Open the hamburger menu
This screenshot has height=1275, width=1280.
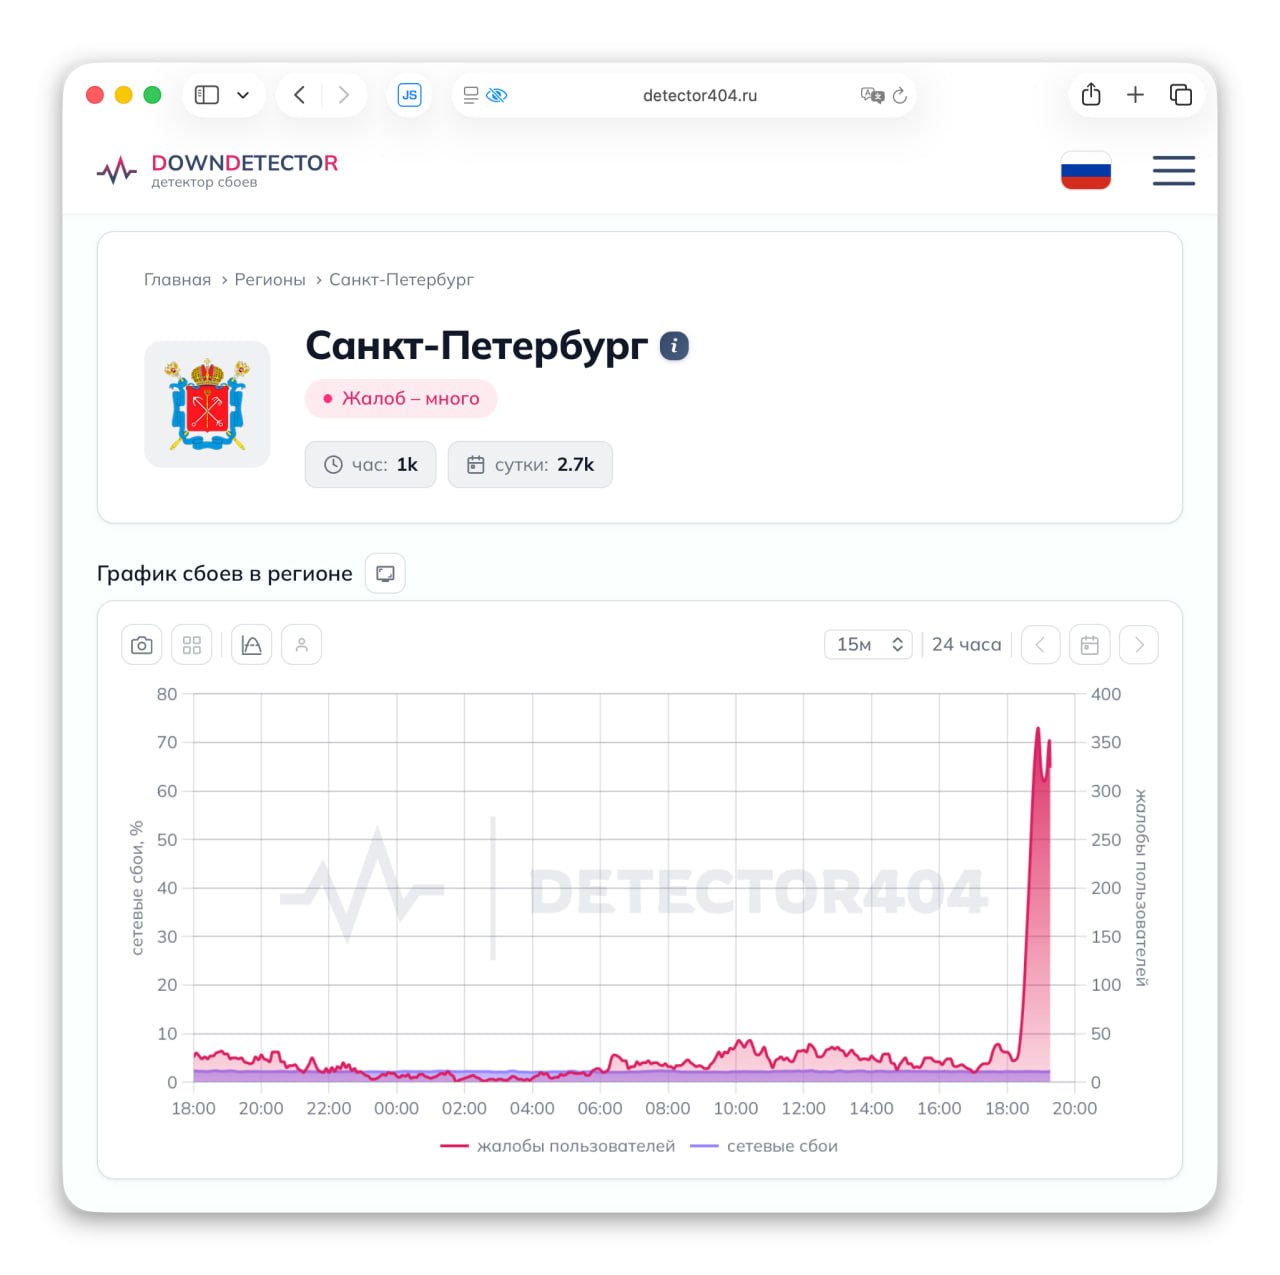(1173, 171)
